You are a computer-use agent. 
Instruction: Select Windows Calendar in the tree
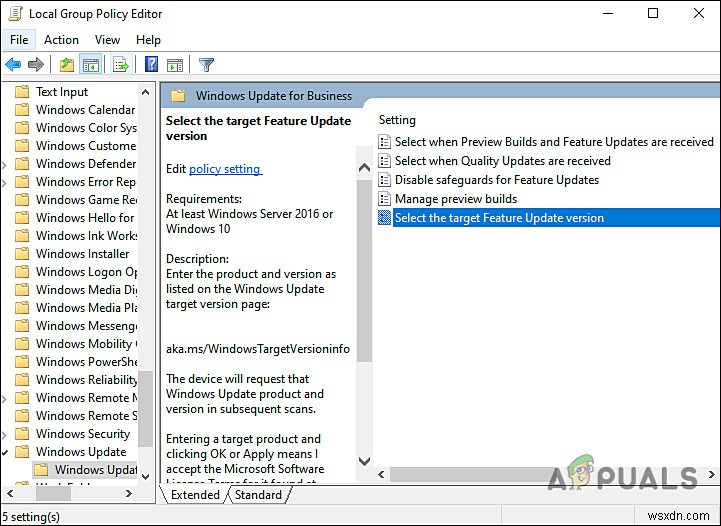pos(86,109)
